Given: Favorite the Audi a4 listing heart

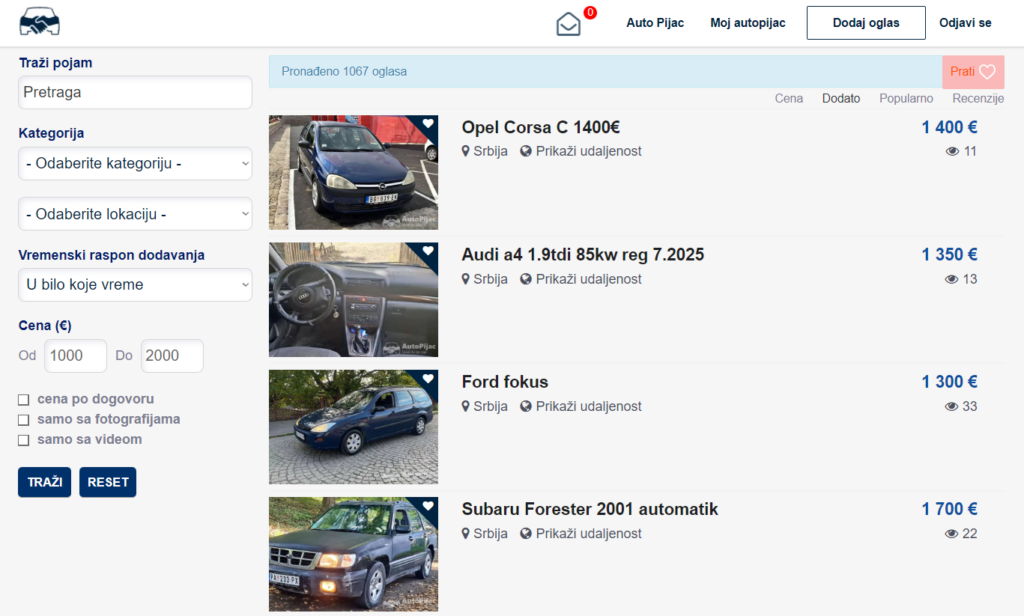Looking at the screenshot, I should [428, 251].
